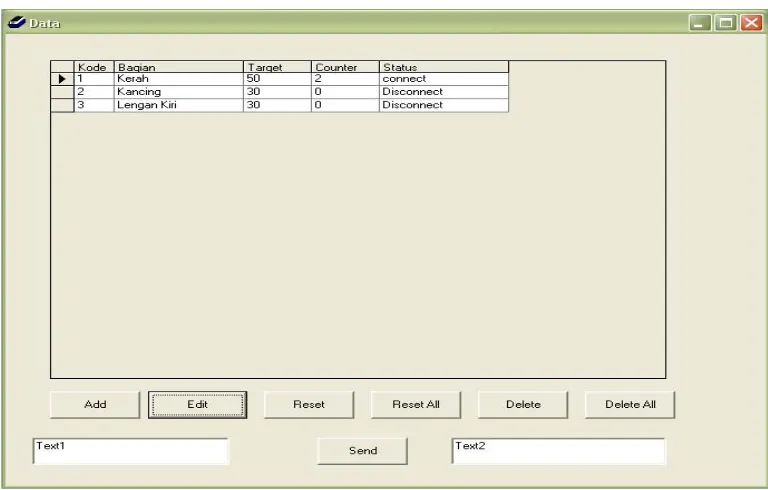The height and width of the screenshot is (490, 768).
Task: Click the Data window title icon
Action: [16, 23]
